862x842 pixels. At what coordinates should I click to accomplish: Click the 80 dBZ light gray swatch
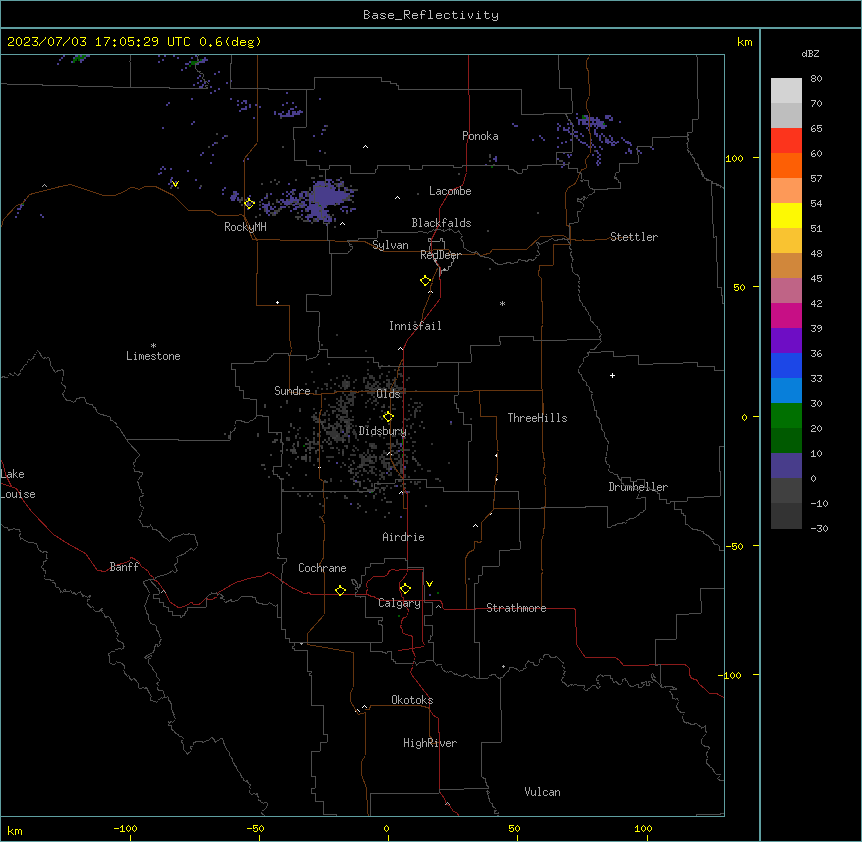[x=786, y=91]
